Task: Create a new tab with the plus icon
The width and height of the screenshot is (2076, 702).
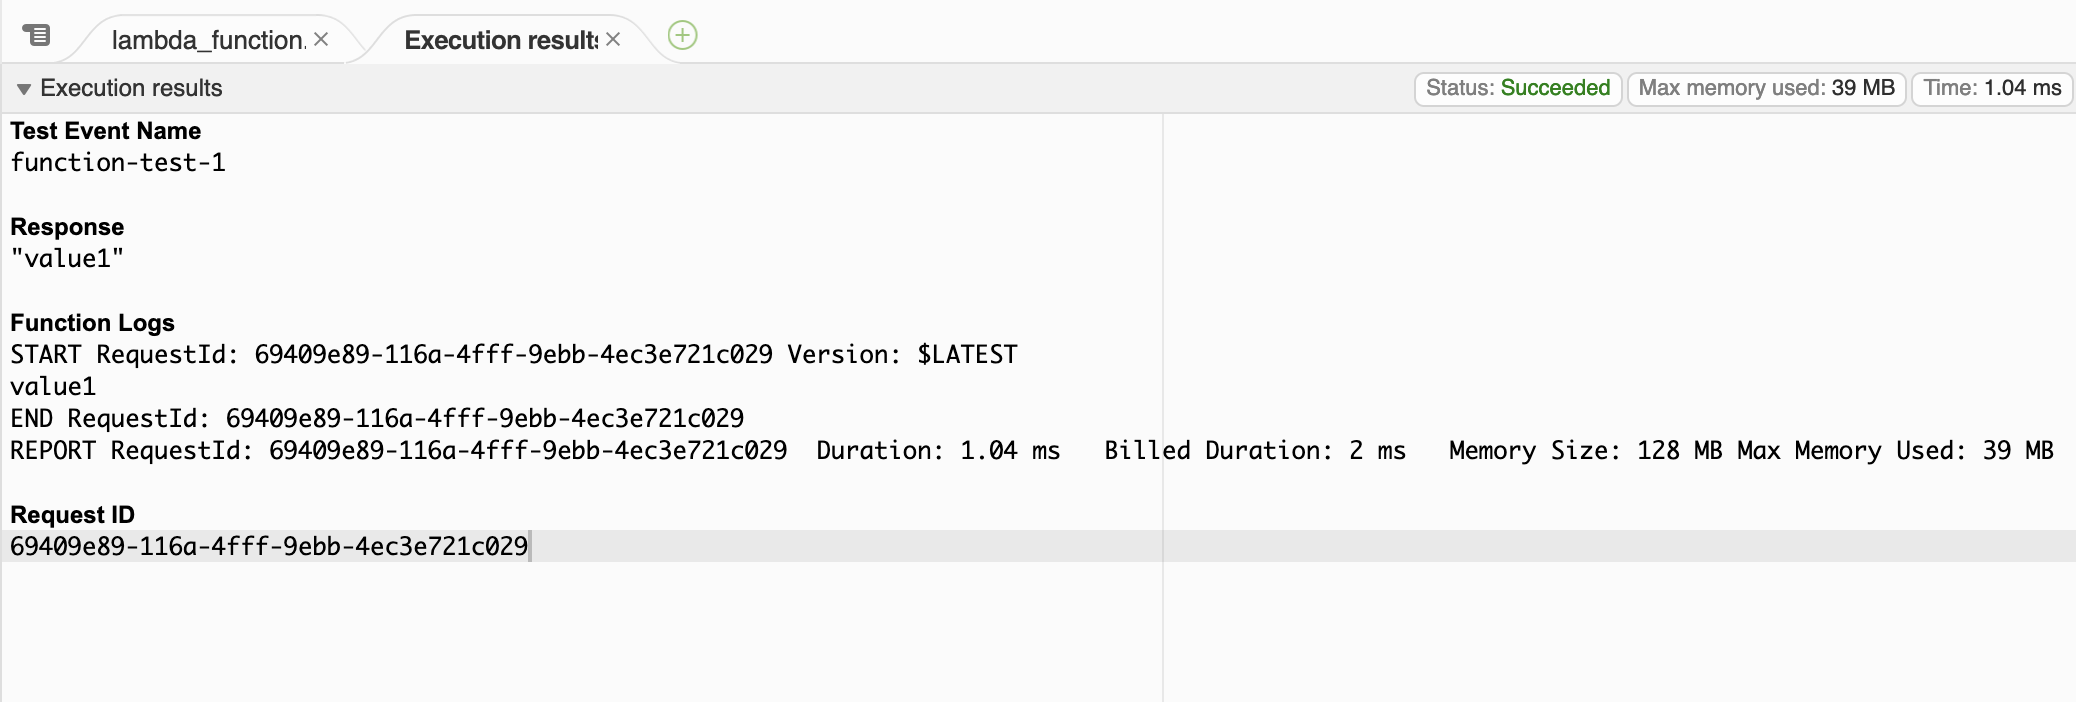Action: tap(681, 34)
